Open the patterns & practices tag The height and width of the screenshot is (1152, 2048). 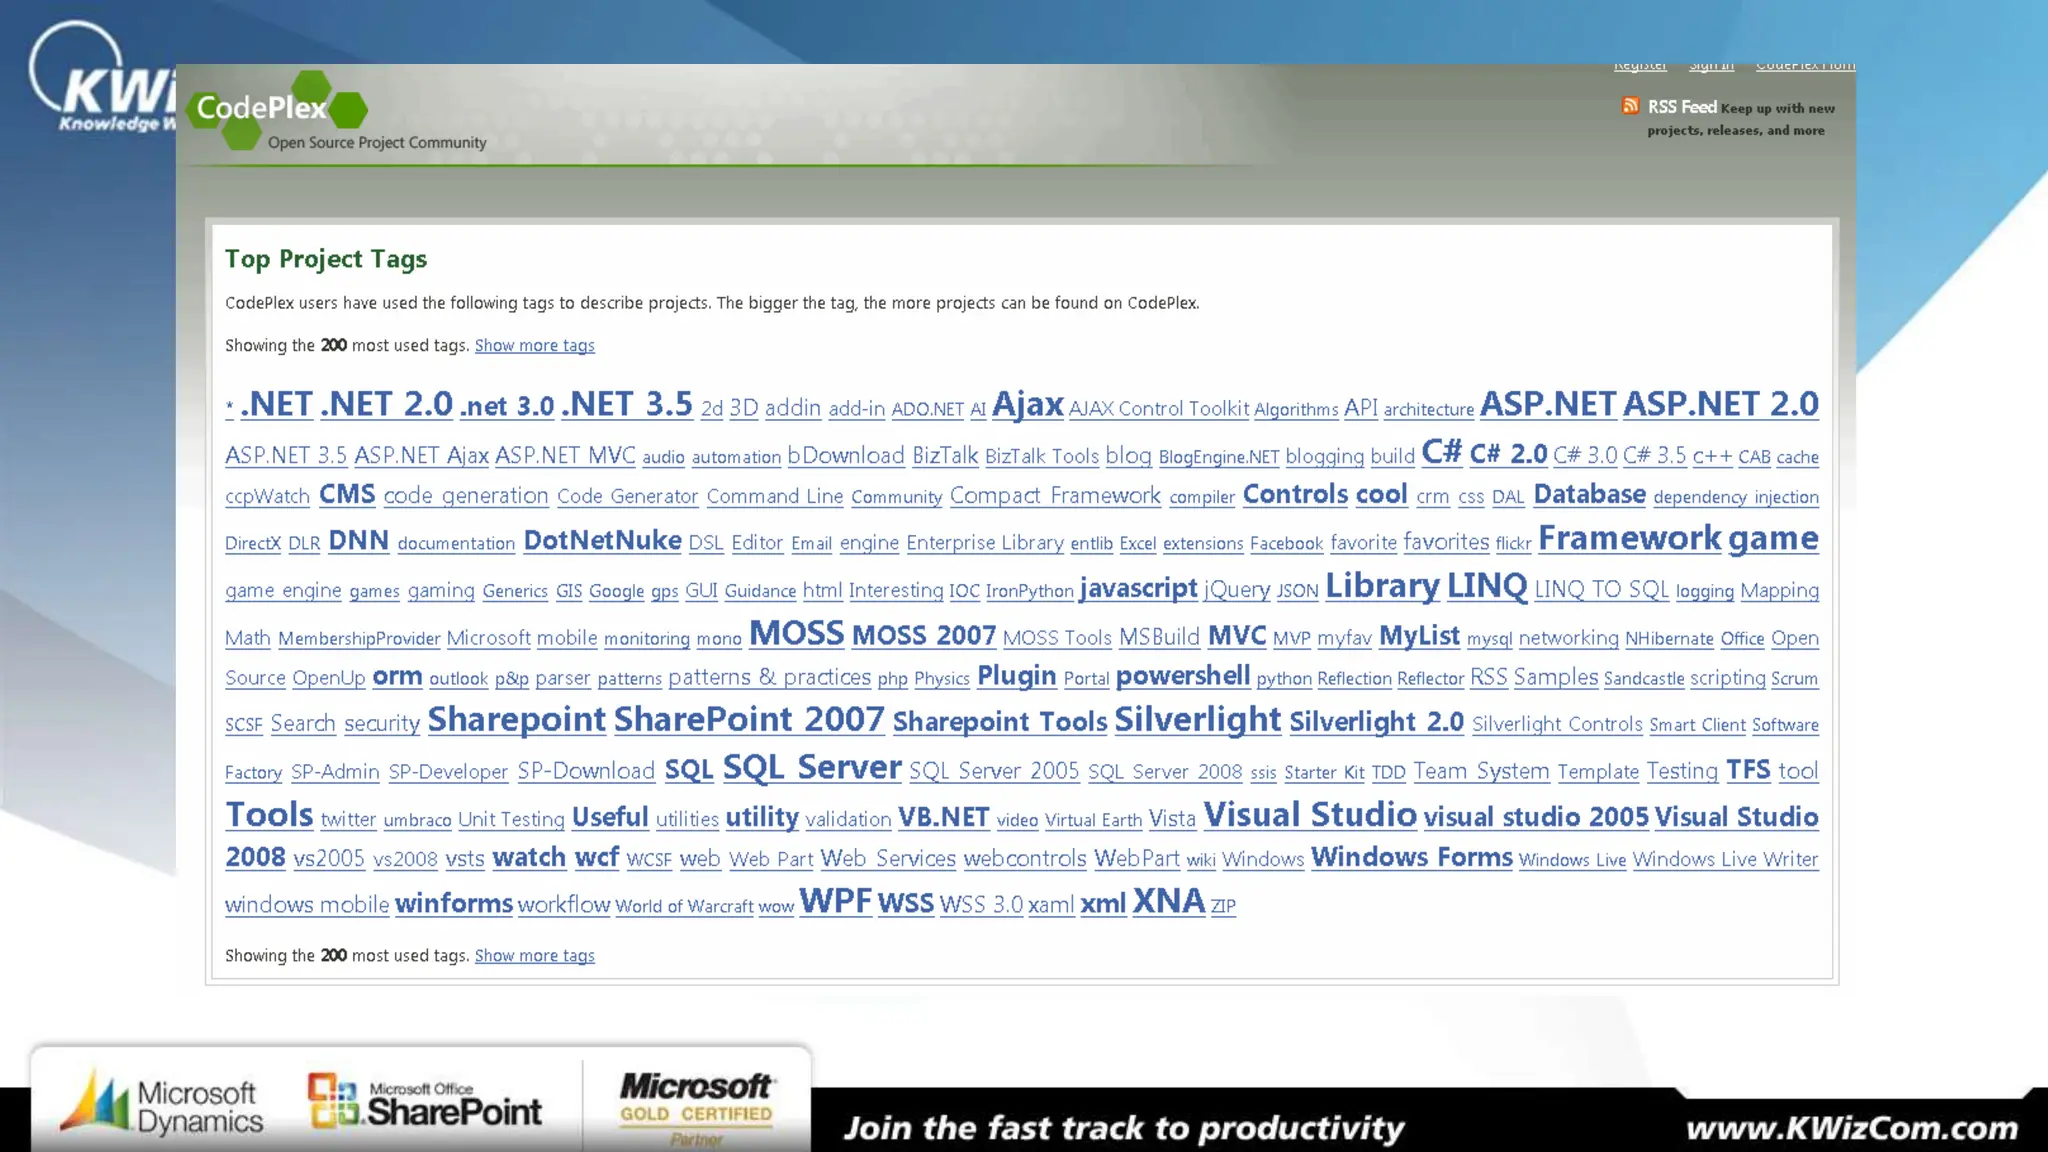(769, 678)
